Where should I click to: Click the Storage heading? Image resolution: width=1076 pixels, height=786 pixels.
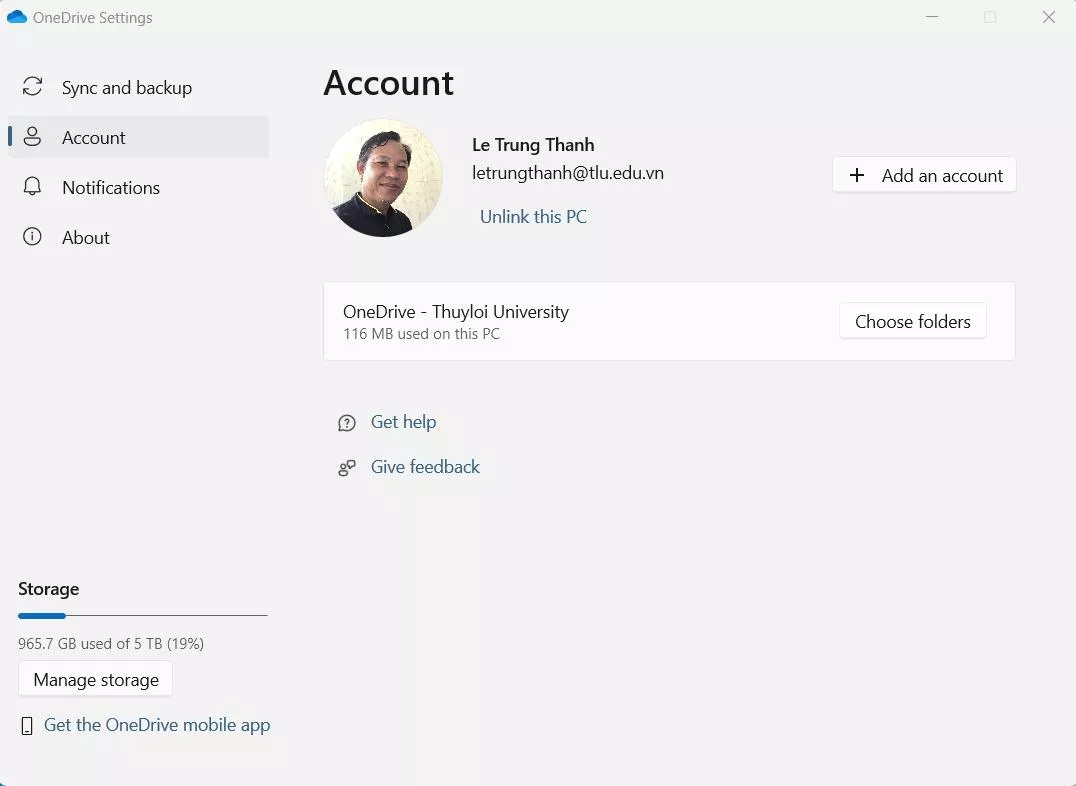pos(49,589)
